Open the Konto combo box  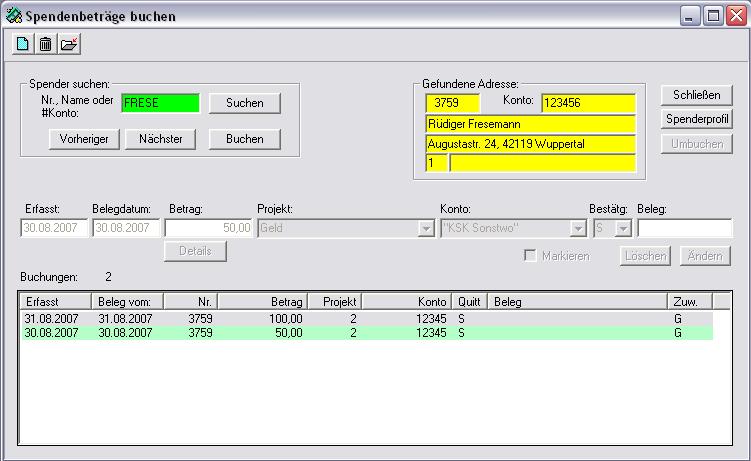click(x=578, y=228)
